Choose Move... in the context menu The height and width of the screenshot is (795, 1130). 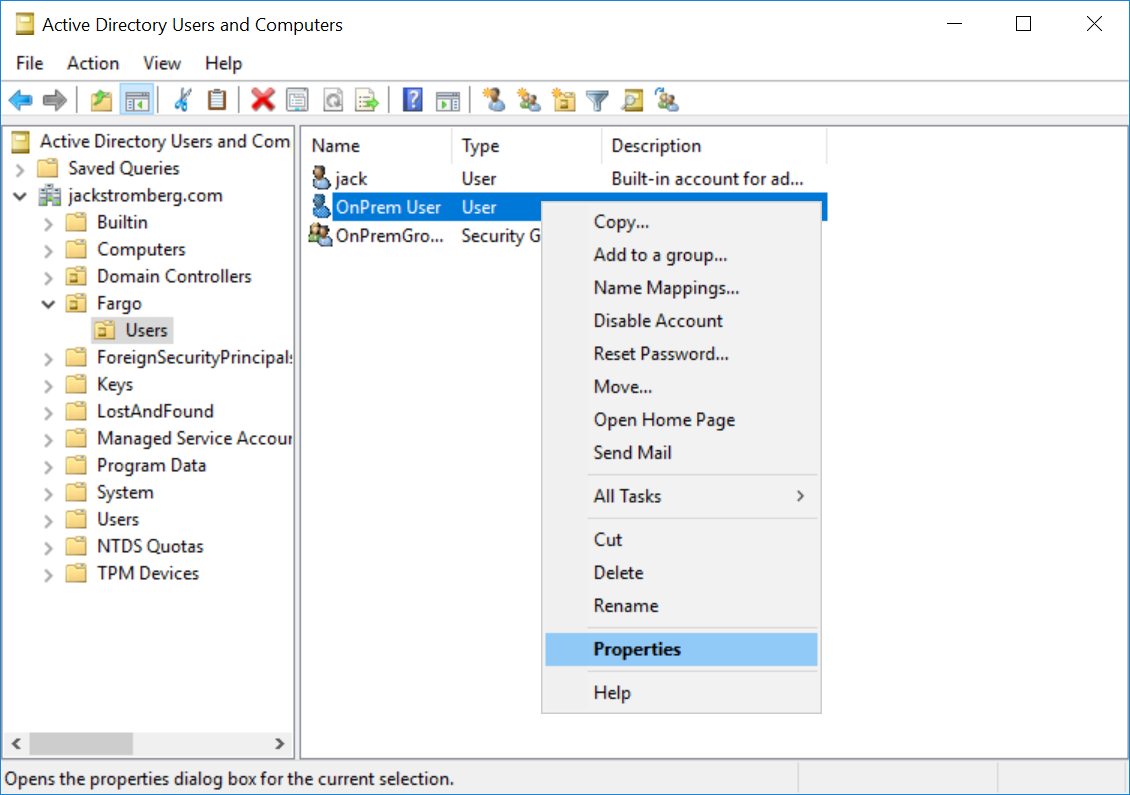click(681, 387)
